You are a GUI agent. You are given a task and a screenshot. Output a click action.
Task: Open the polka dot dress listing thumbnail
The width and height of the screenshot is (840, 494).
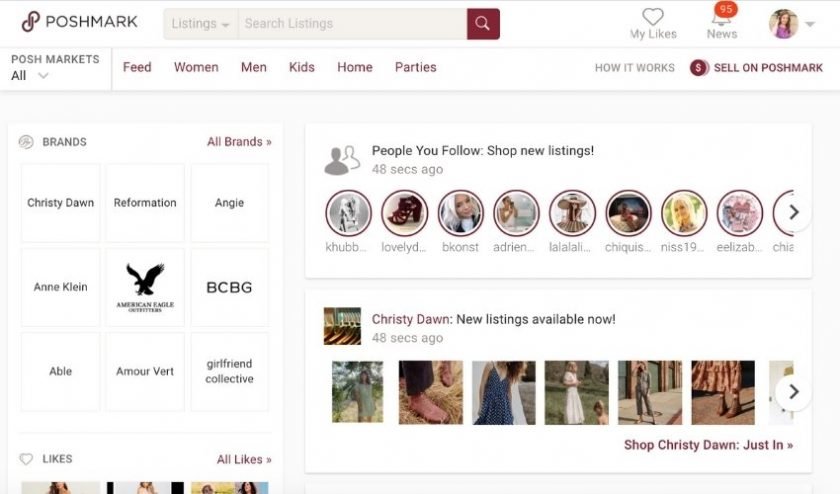503,392
